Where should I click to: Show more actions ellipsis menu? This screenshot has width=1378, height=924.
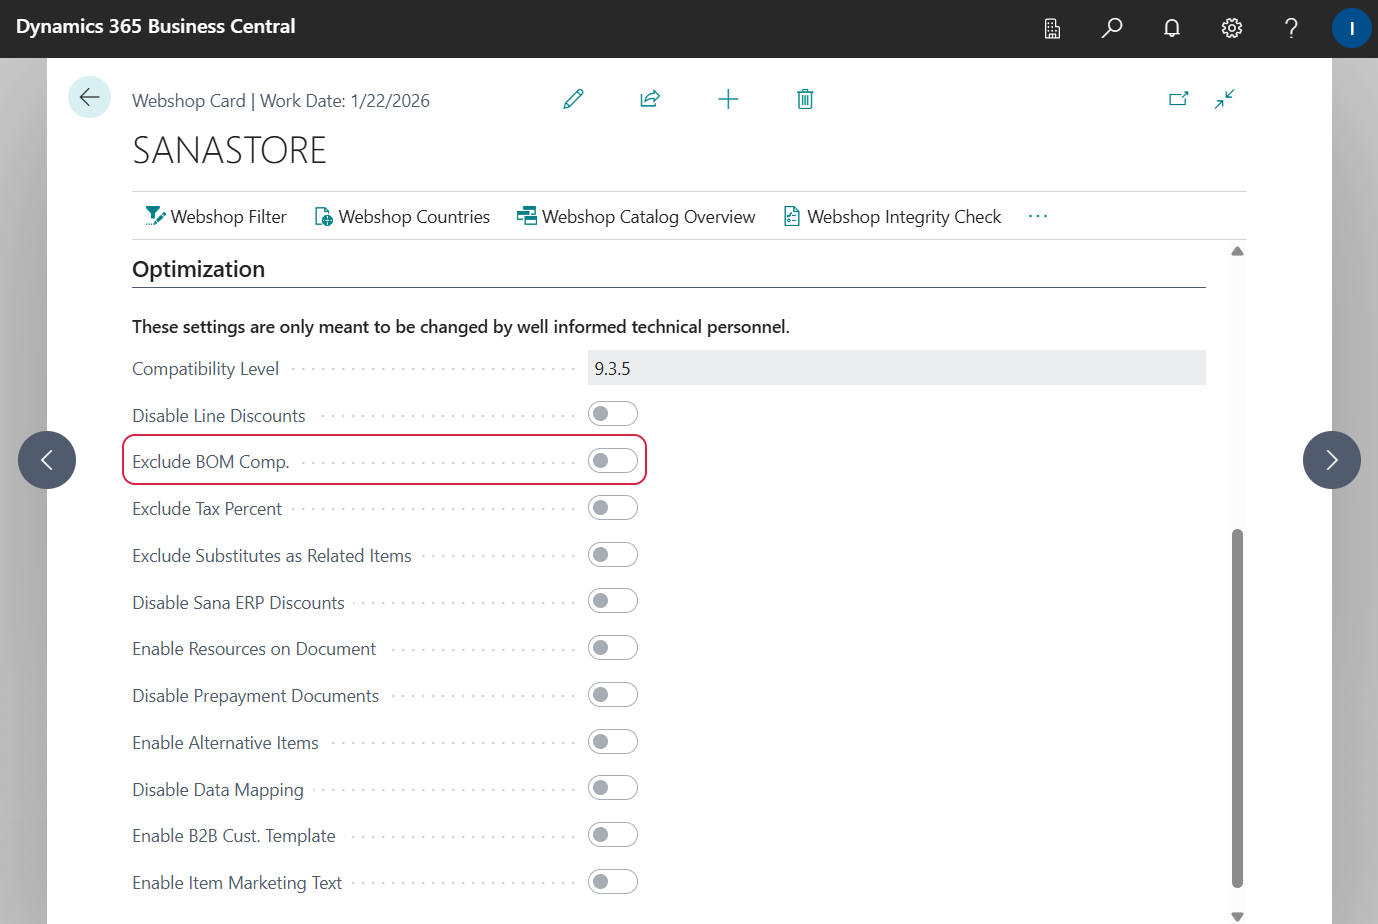tap(1038, 216)
